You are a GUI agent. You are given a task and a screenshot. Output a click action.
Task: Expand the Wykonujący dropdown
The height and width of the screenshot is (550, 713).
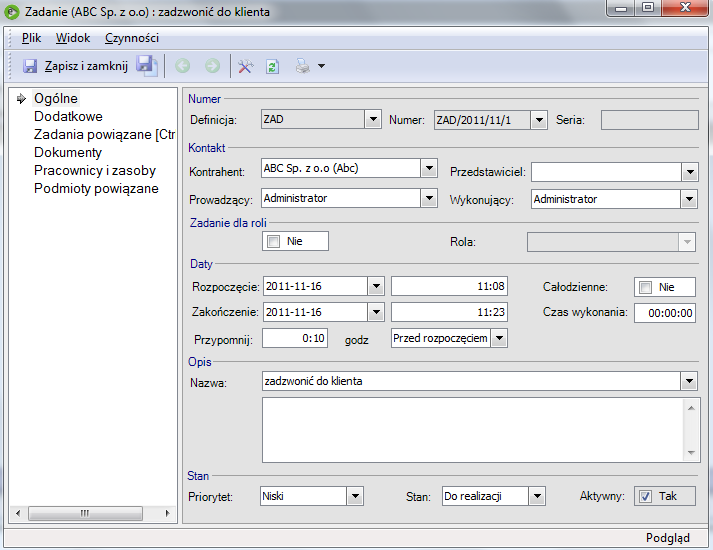[689, 199]
